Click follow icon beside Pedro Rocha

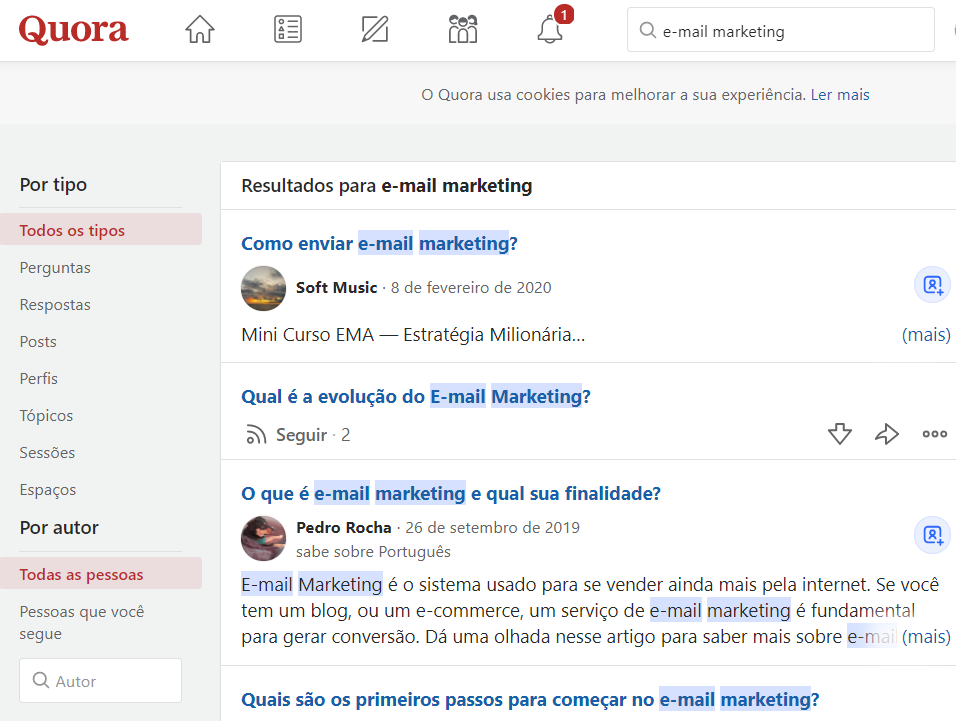(x=932, y=535)
